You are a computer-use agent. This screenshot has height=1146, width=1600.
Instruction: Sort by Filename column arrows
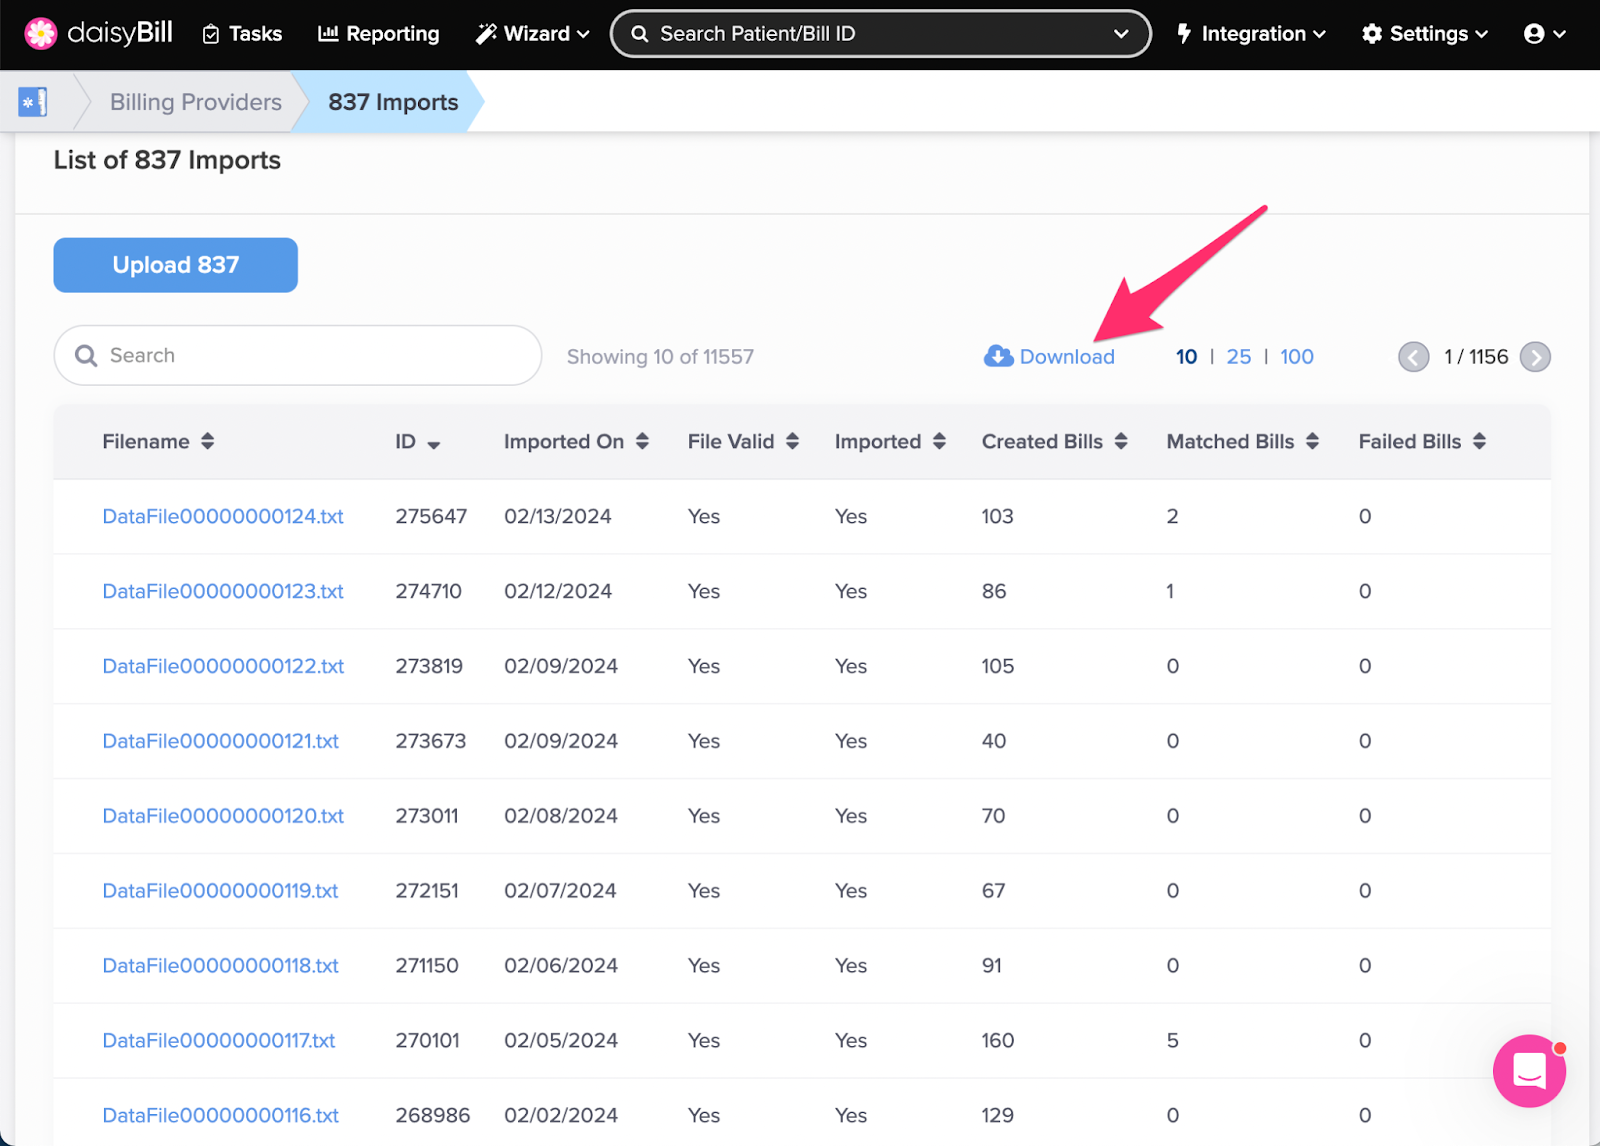click(208, 441)
